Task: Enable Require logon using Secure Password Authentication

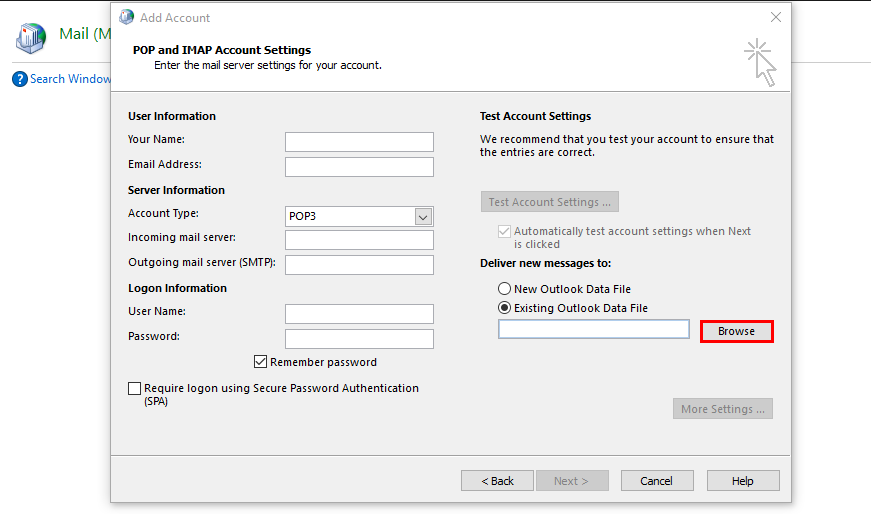Action: coord(134,388)
